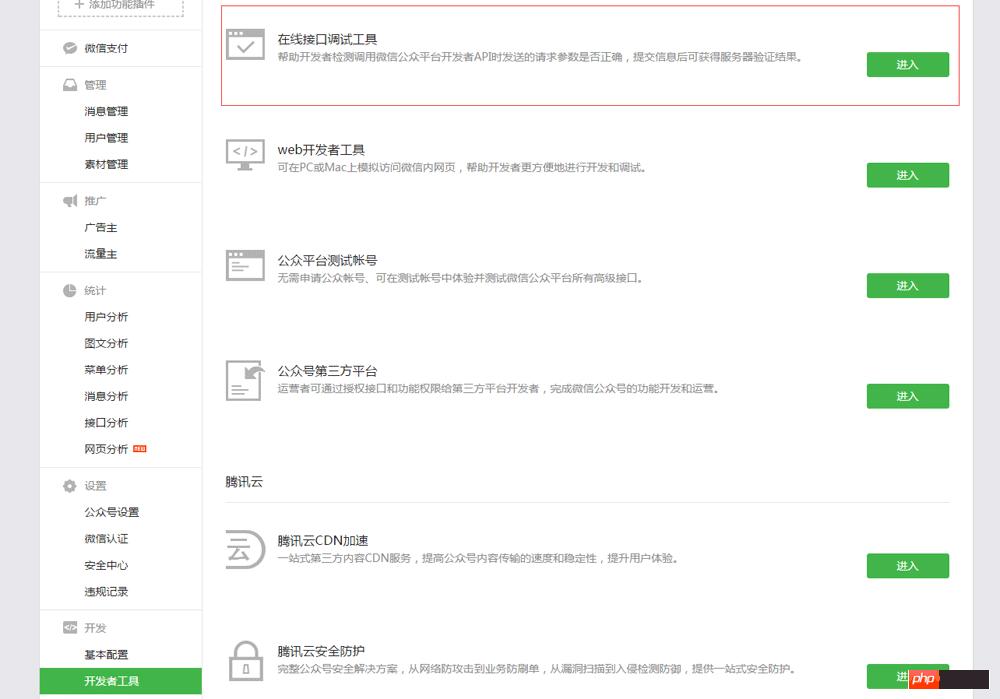
Task: Select 开发者工具 in the sidebar
Action: pos(112,681)
